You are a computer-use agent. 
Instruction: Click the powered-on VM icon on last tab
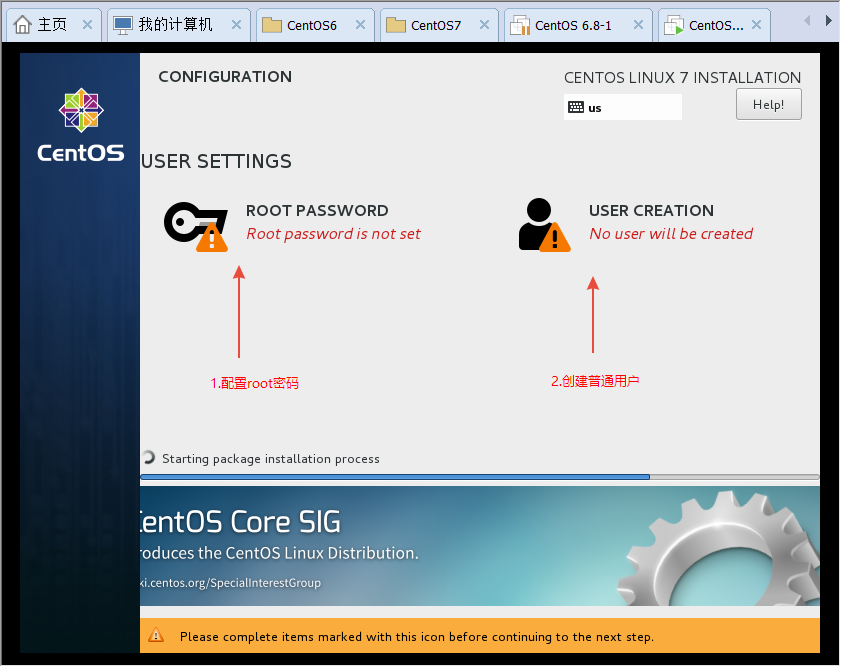[x=674, y=25]
